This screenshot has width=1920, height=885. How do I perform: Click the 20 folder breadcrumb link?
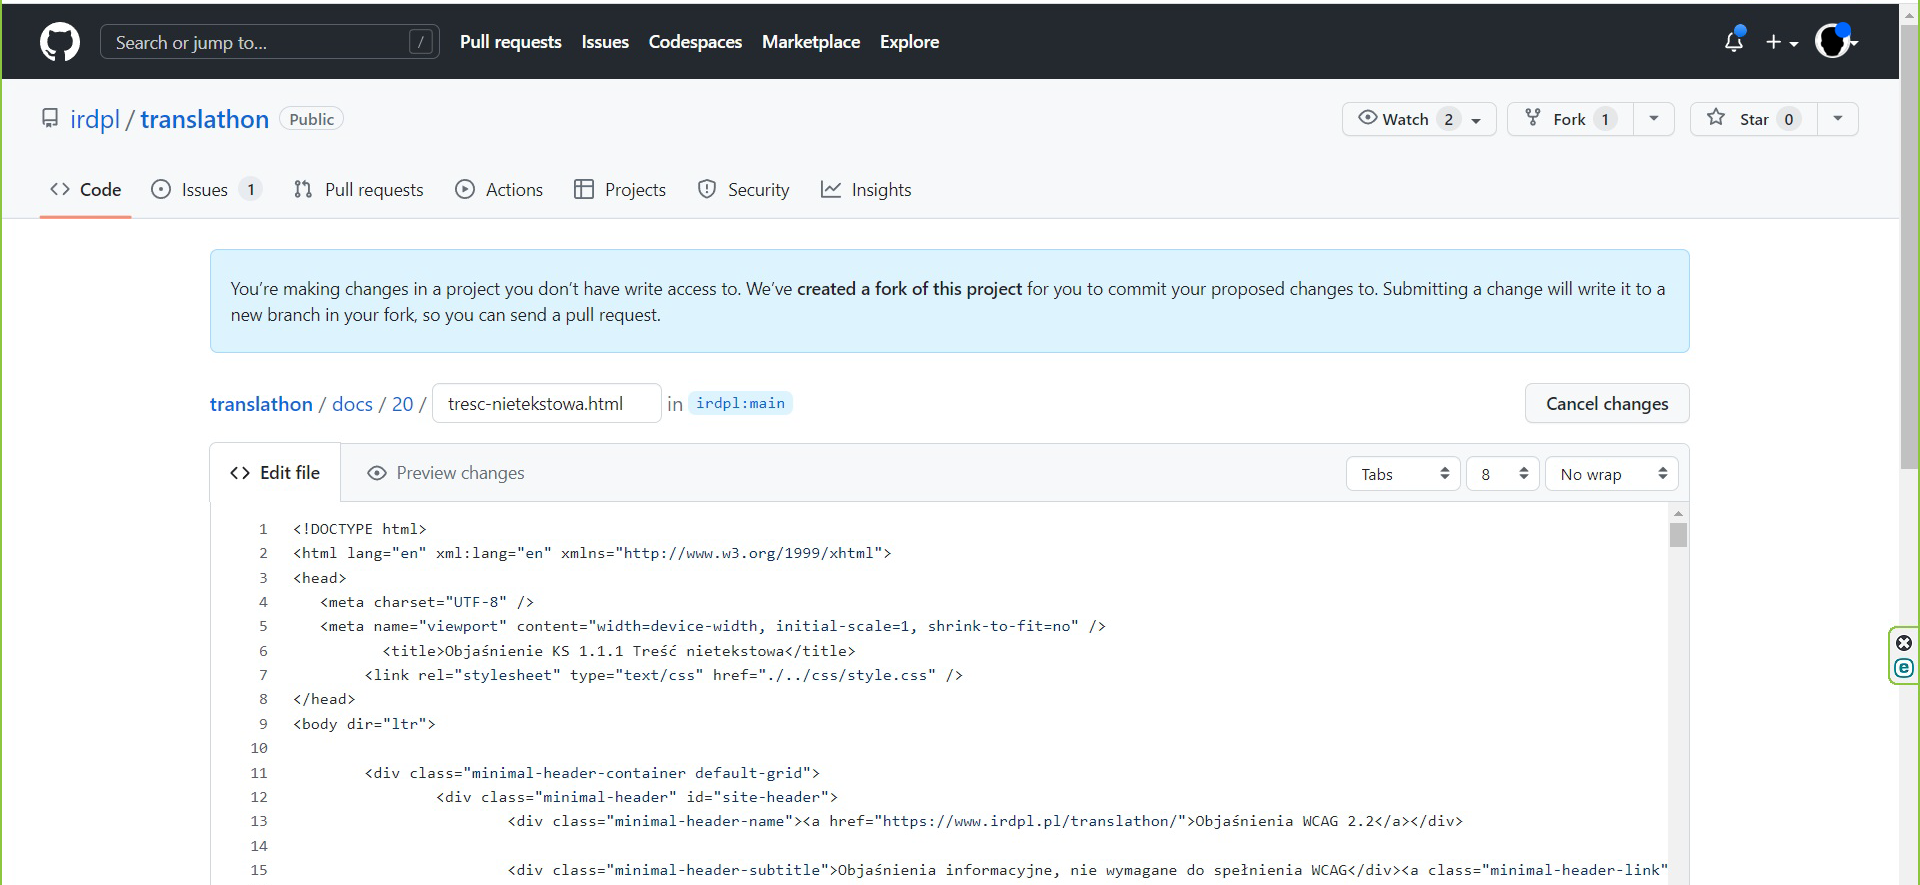click(402, 404)
